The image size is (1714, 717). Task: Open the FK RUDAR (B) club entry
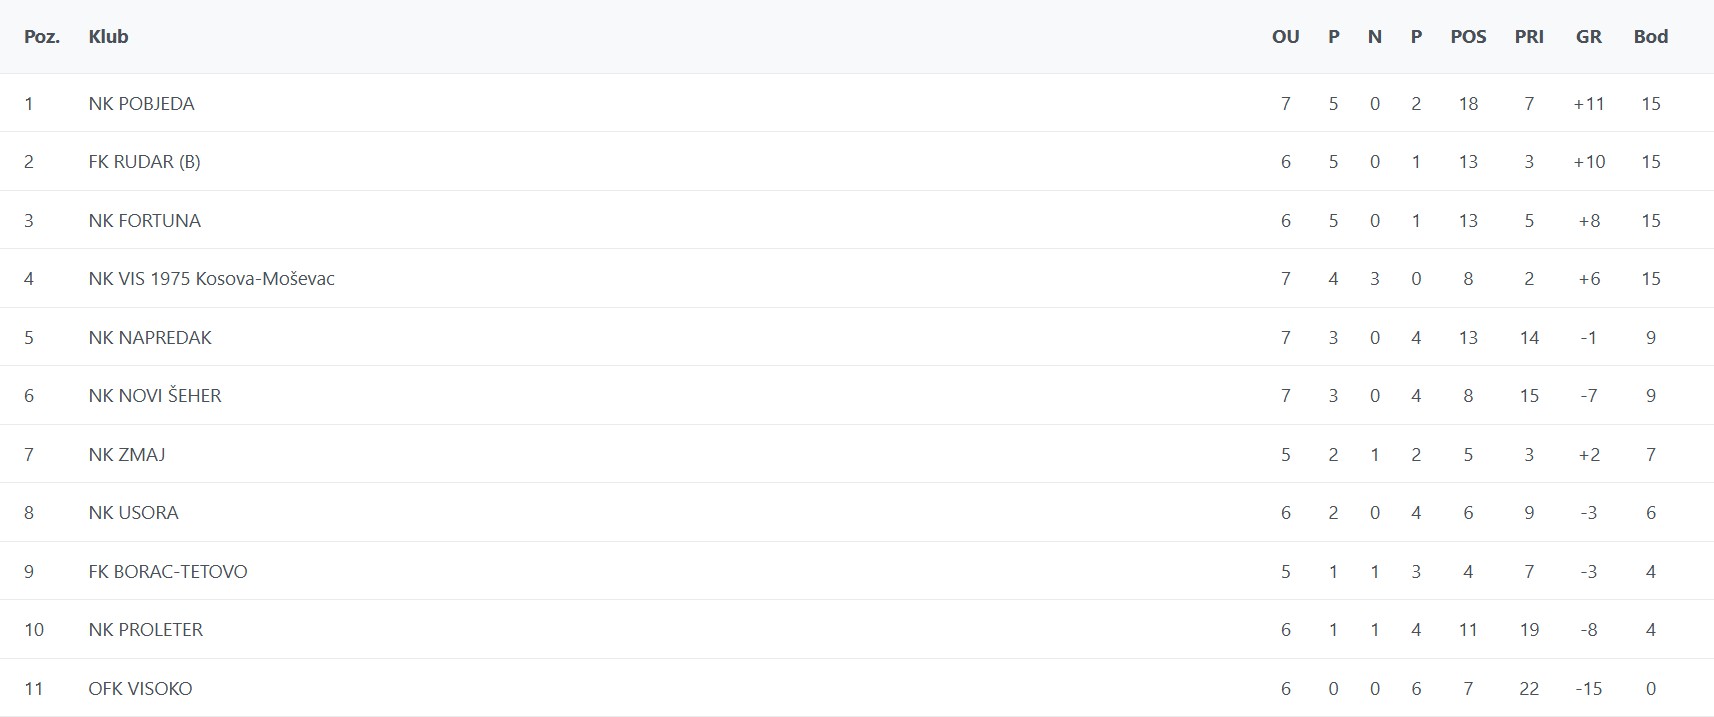144,162
